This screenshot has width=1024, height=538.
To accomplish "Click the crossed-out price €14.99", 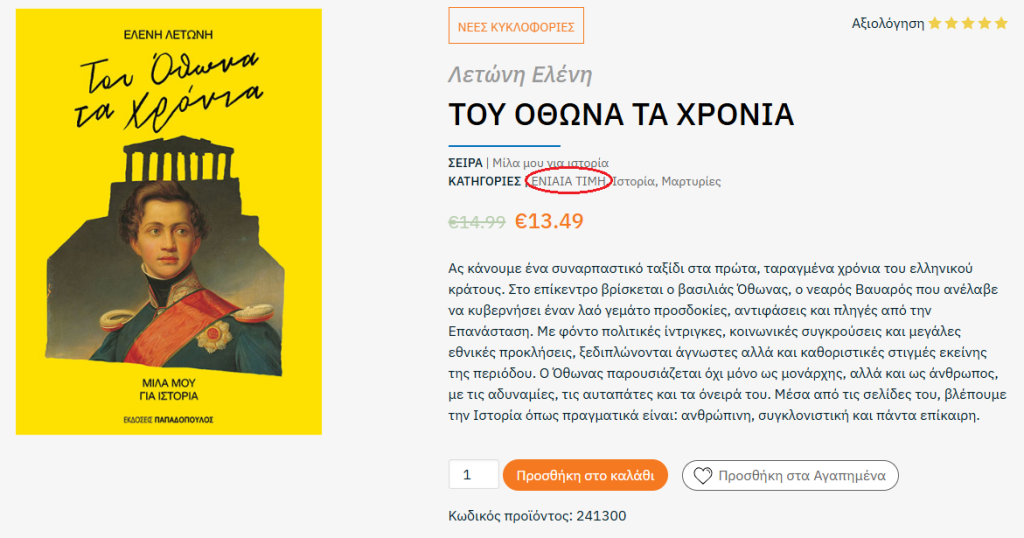I will tap(477, 222).
